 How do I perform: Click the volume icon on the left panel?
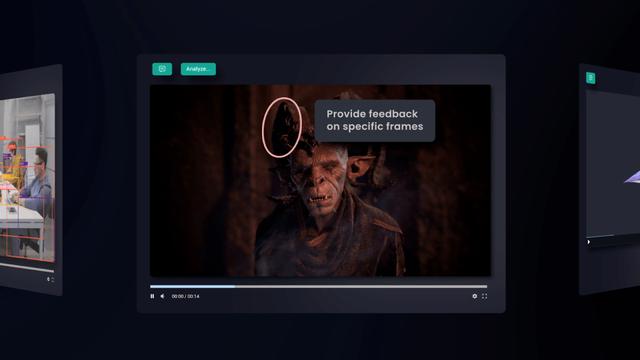[48, 279]
